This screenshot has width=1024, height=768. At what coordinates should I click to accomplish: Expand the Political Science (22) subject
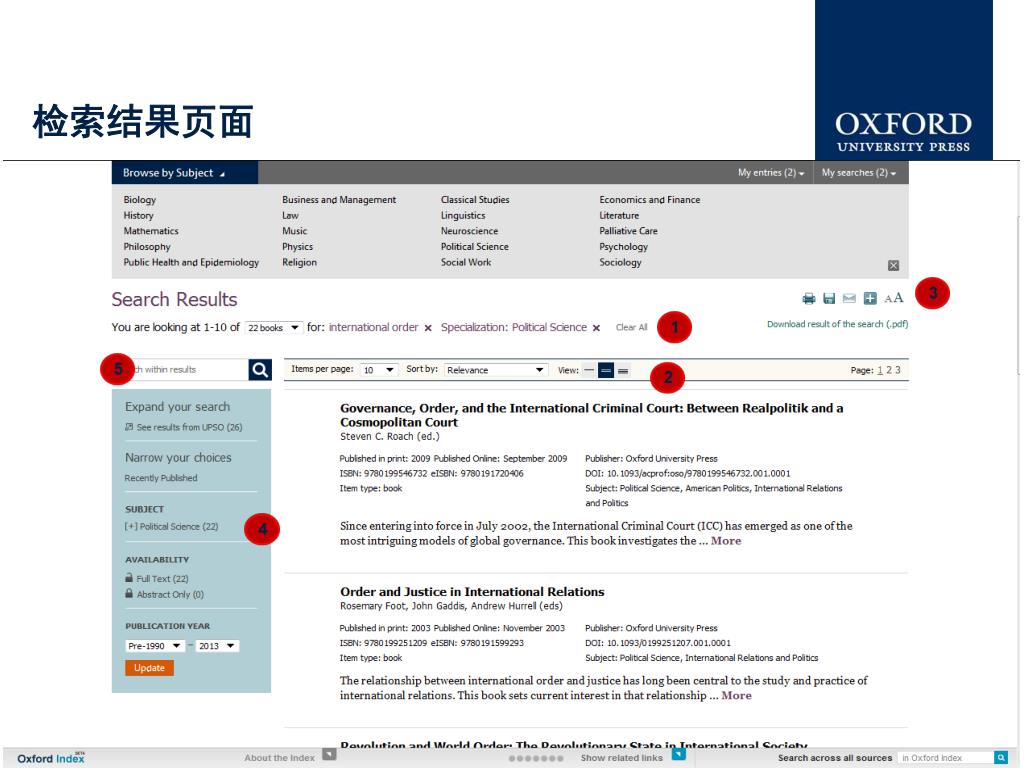[x=171, y=526]
